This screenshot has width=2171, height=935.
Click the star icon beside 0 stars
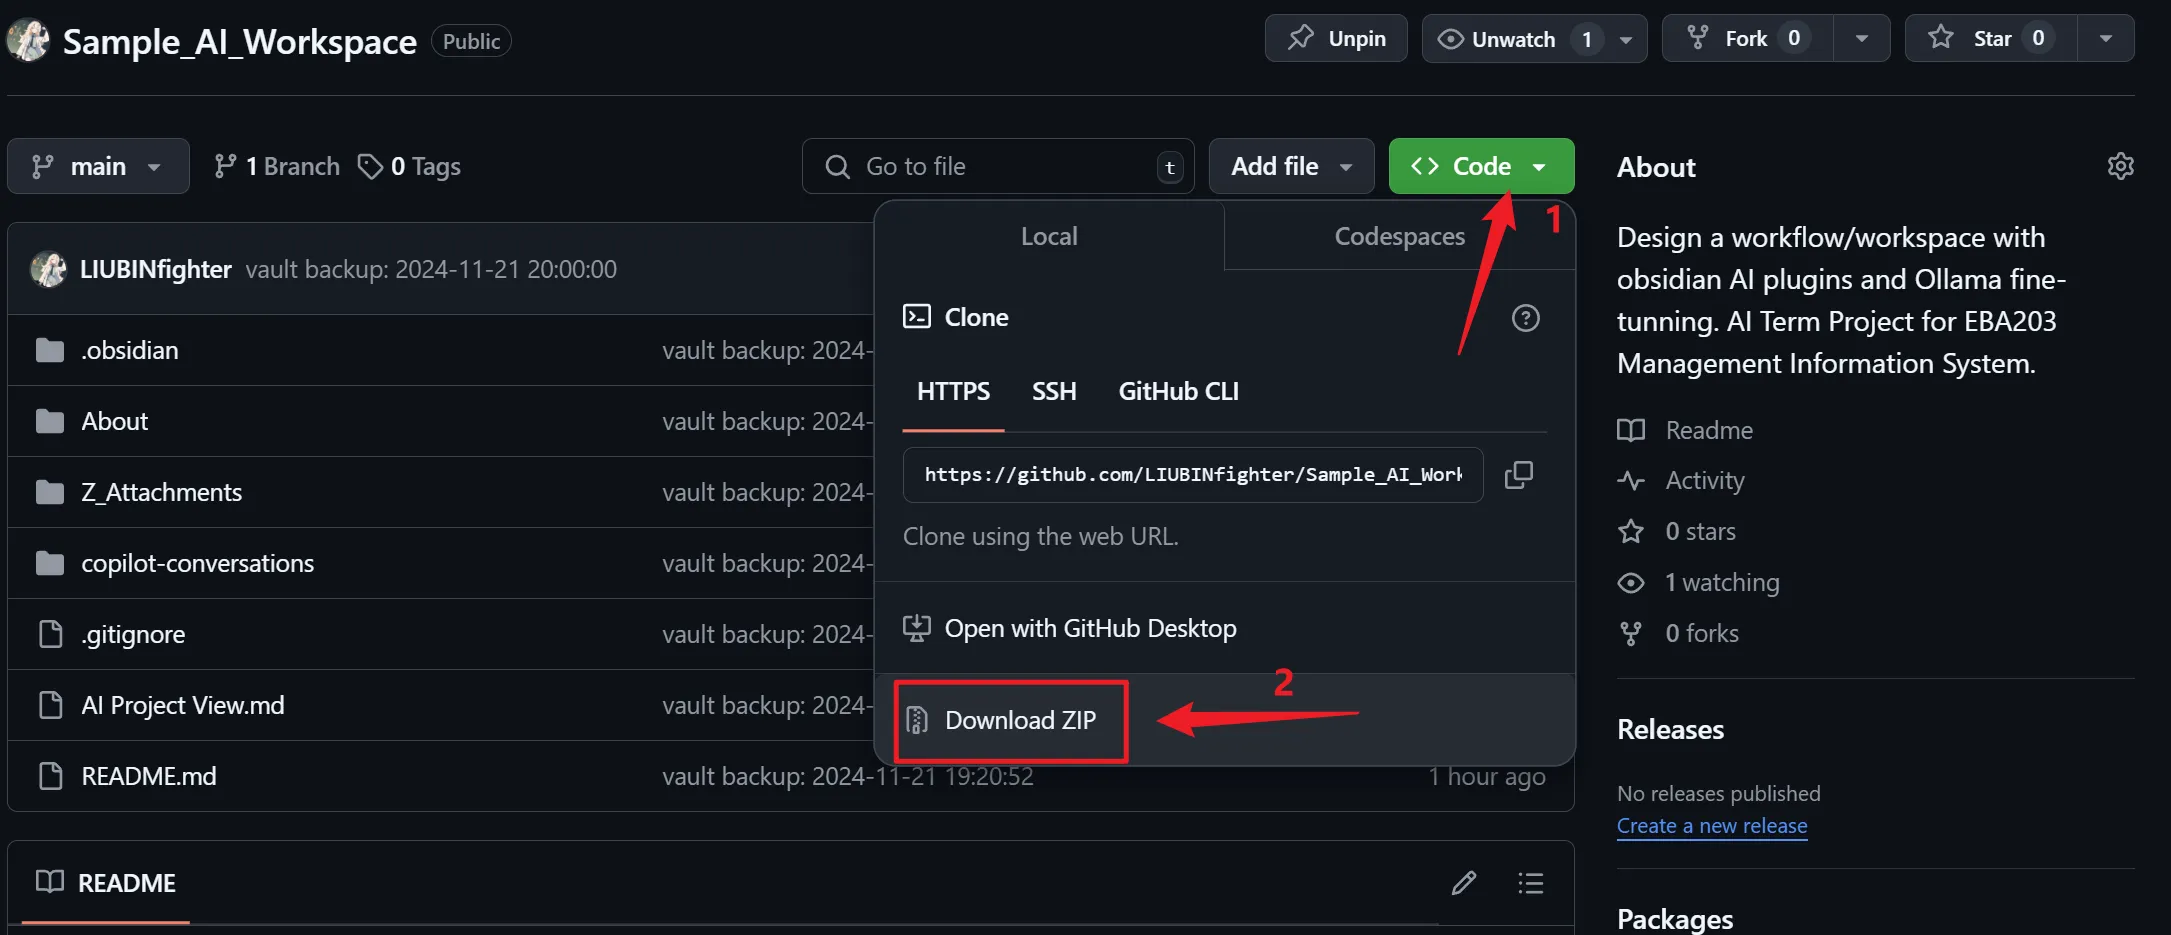pyautogui.click(x=1631, y=531)
